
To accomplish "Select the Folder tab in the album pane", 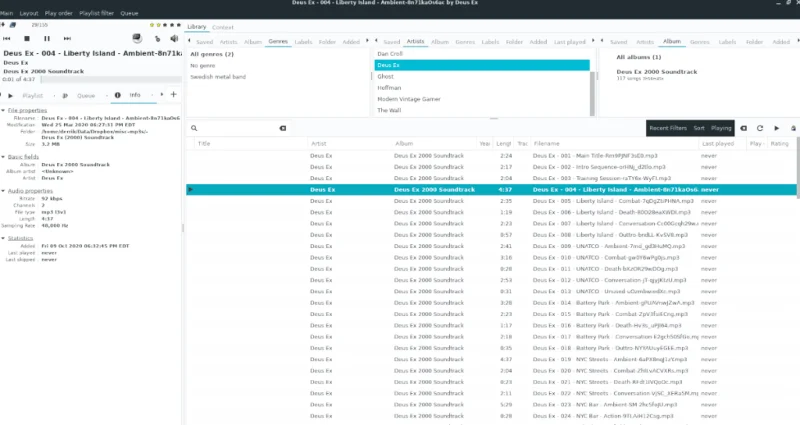I will pyautogui.click(x=754, y=42).
